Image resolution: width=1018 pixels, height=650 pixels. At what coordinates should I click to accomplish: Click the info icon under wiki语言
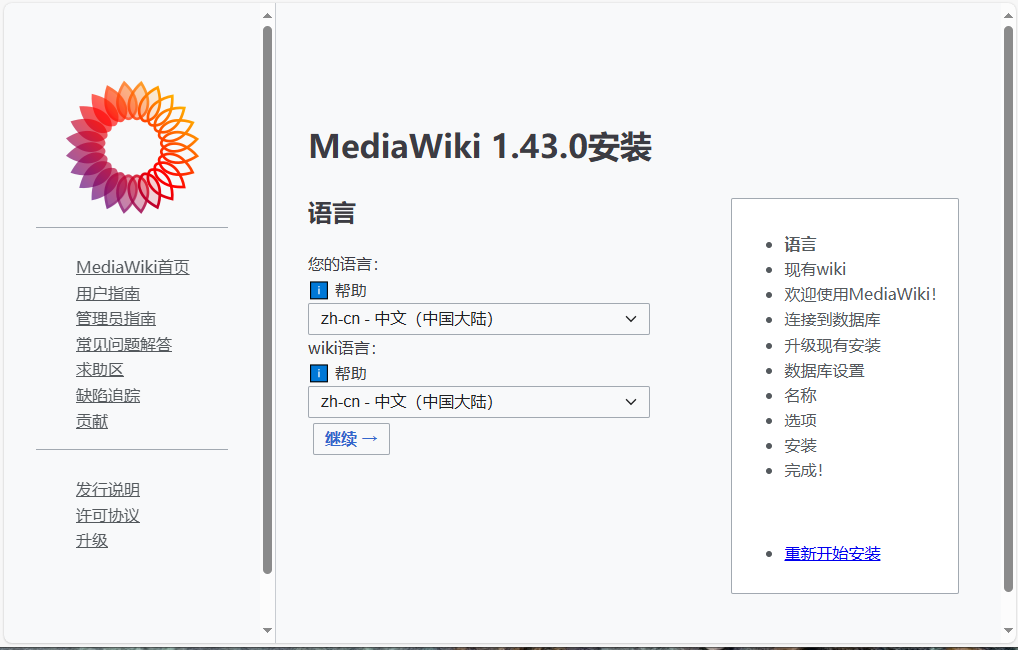[x=319, y=373]
